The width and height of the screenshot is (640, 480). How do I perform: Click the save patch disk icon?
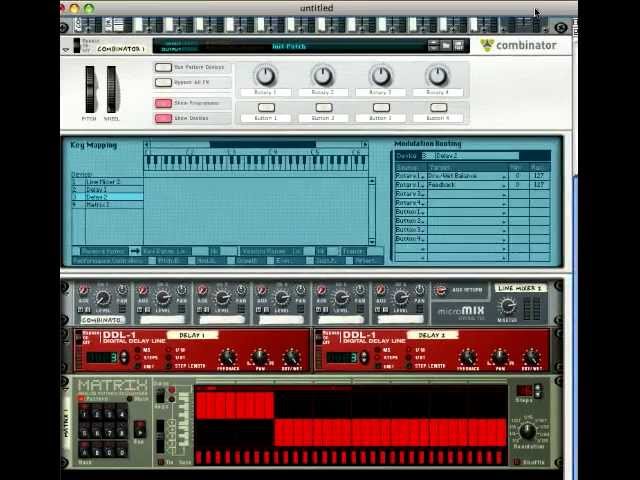coord(459,45)
